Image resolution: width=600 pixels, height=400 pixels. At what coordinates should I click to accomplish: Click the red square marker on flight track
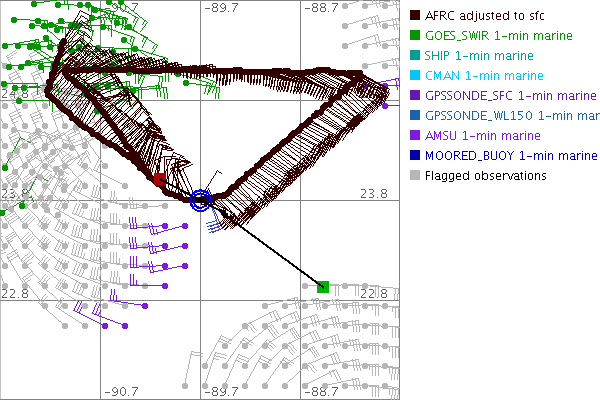159,180
